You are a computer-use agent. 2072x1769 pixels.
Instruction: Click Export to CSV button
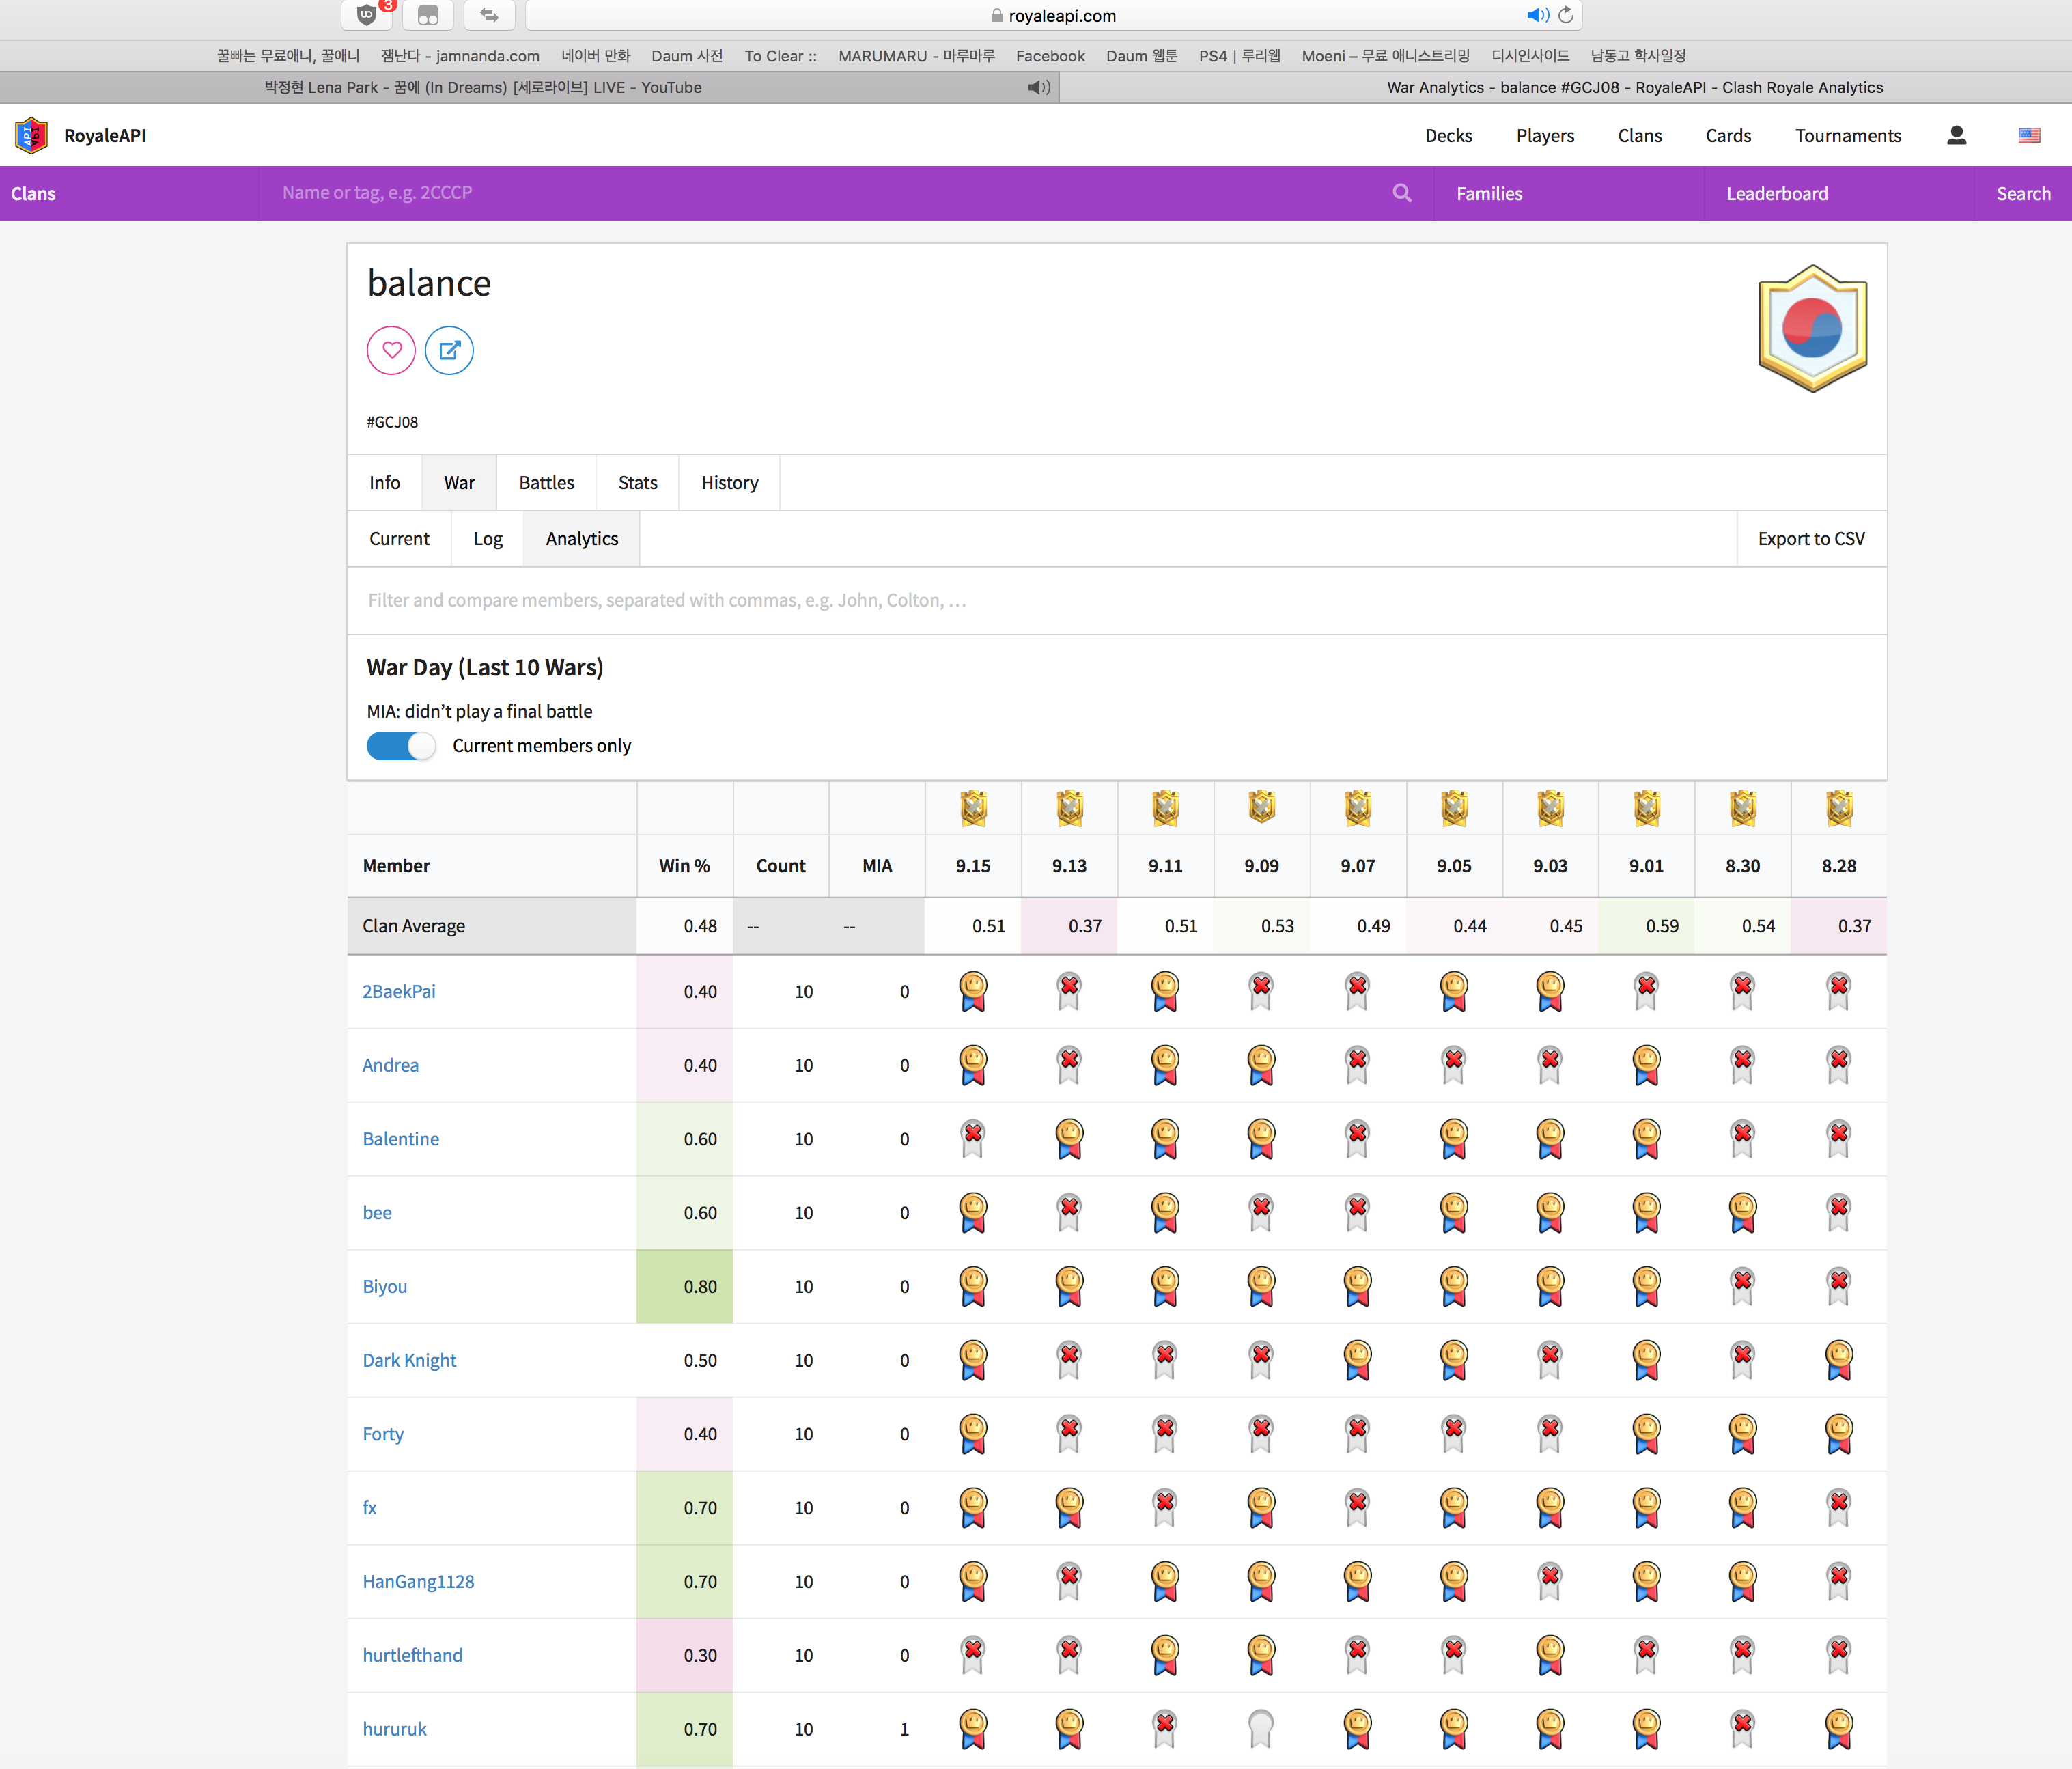coord(1811,539)
